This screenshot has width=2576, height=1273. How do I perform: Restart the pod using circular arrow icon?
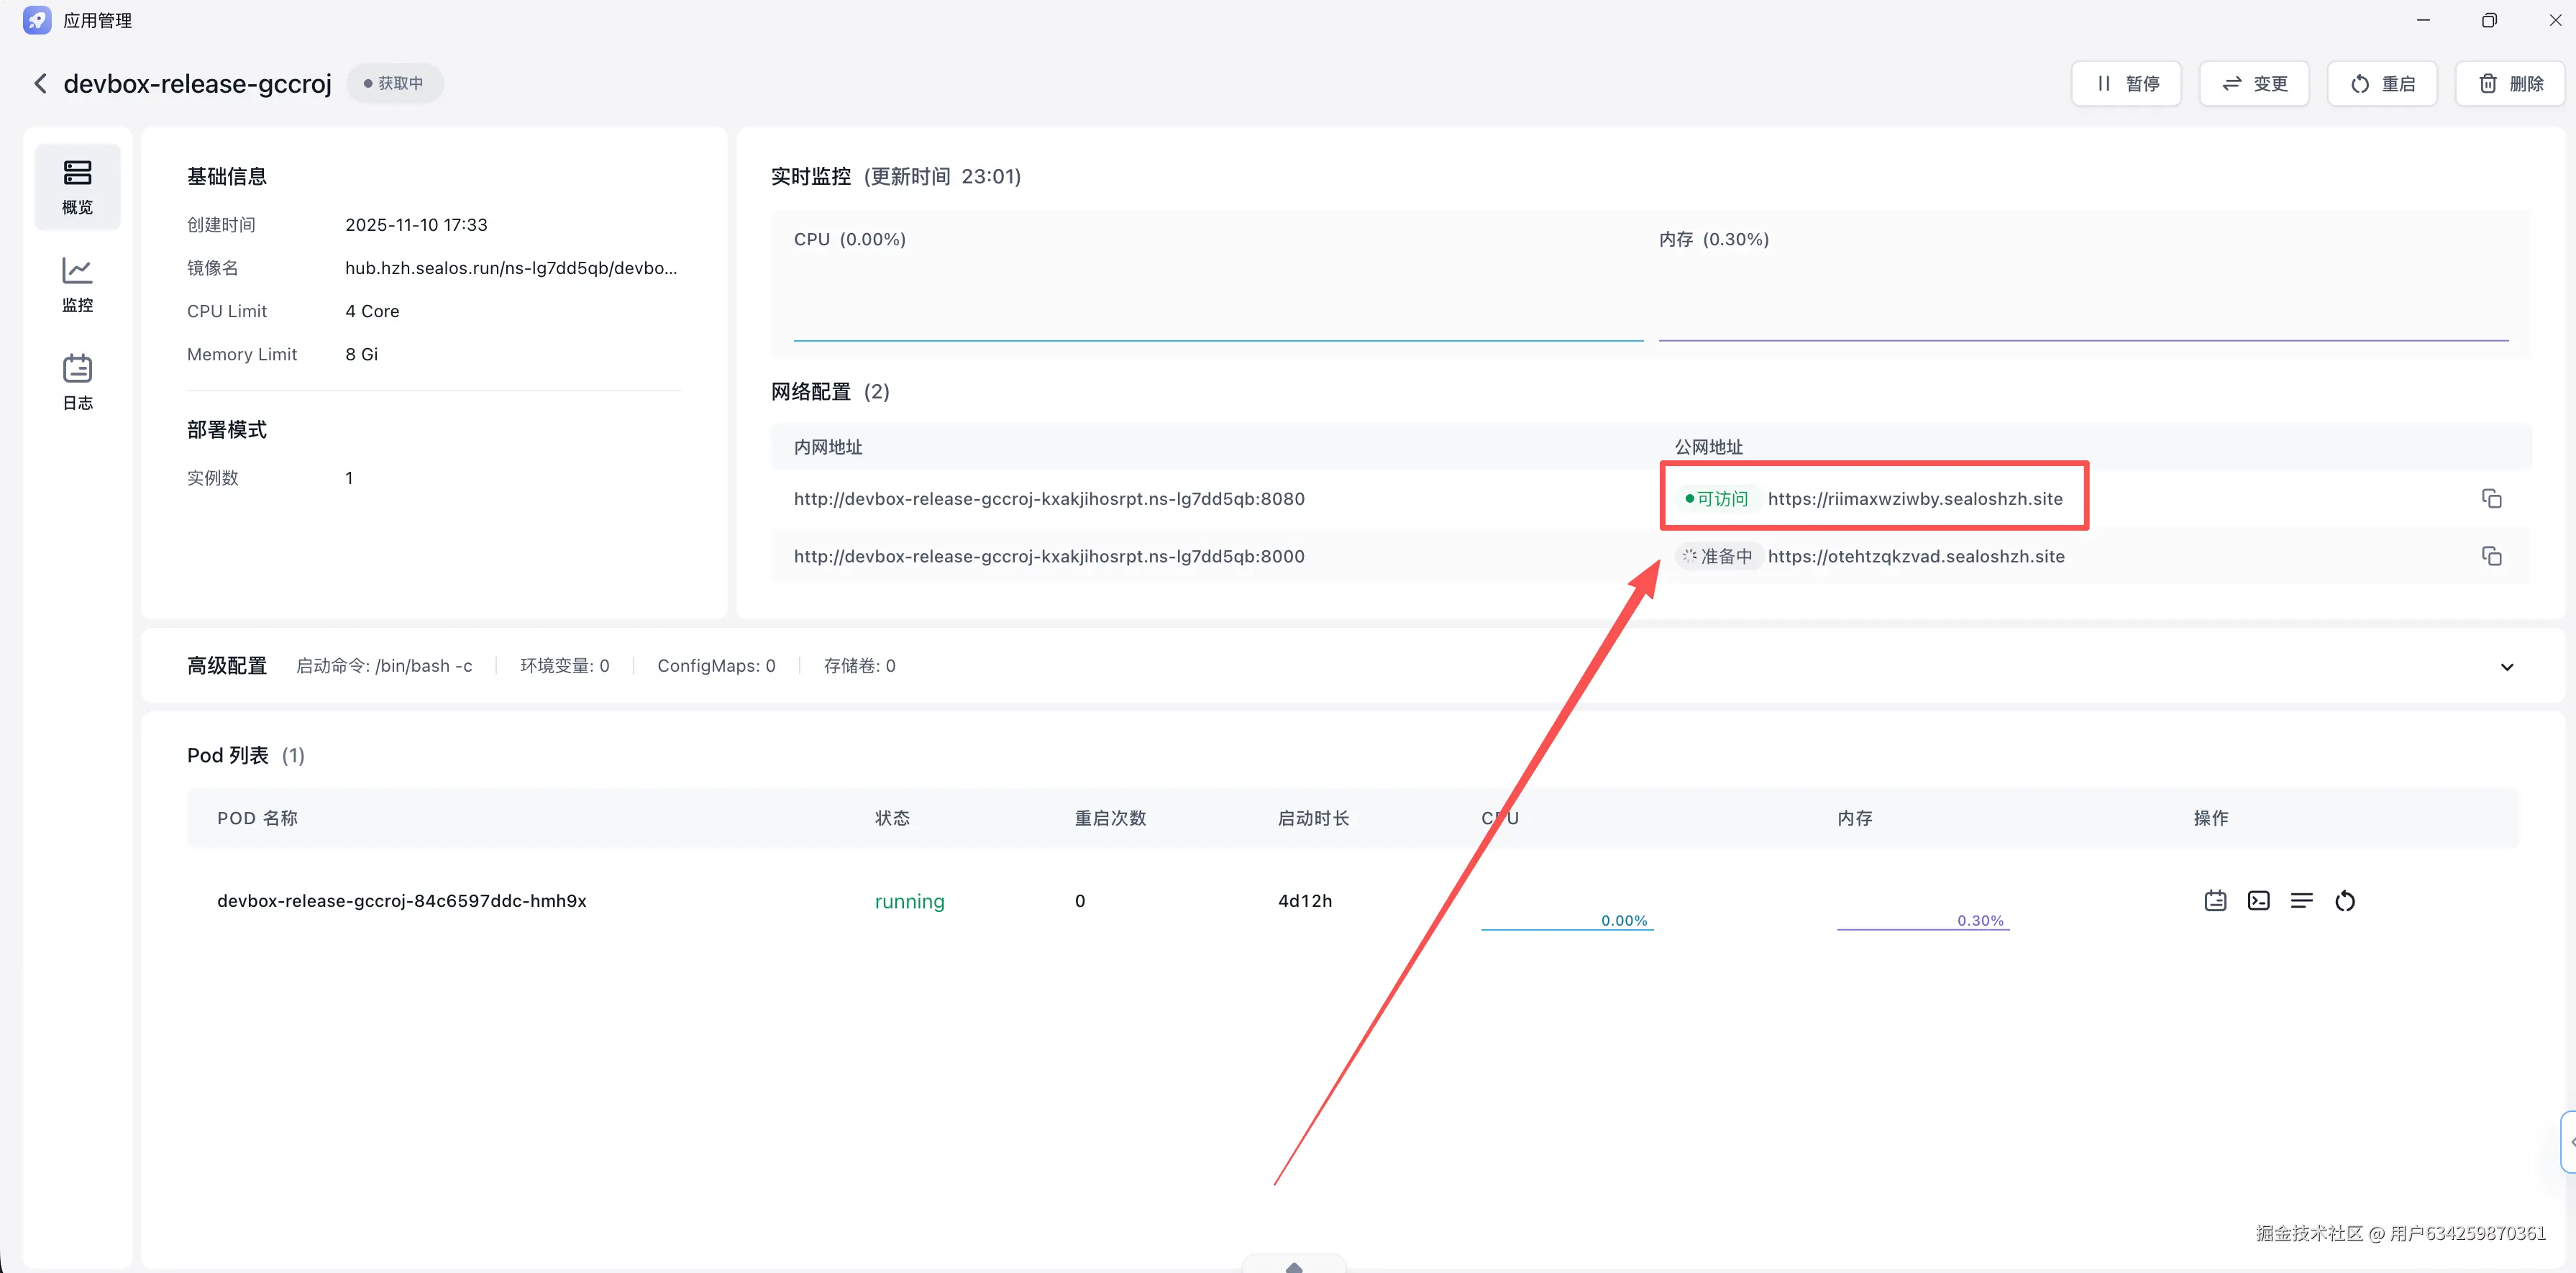click(2344, 901)
